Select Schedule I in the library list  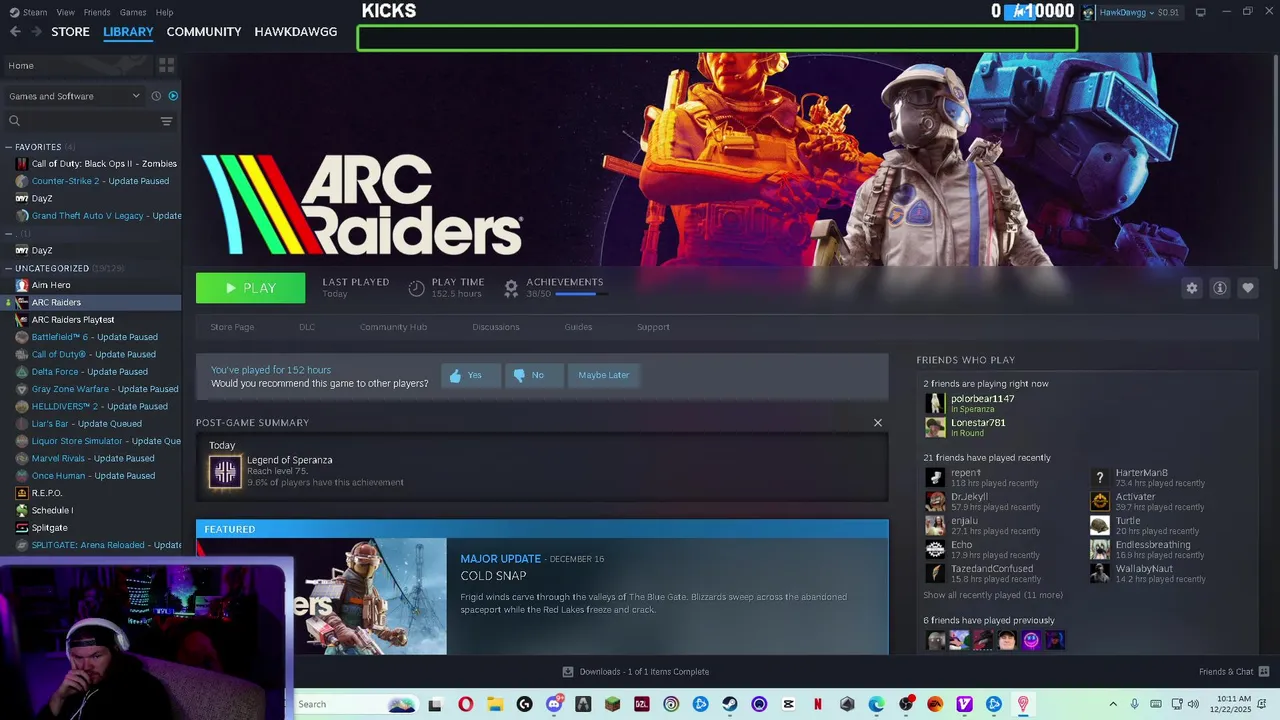tap(52, 510)
